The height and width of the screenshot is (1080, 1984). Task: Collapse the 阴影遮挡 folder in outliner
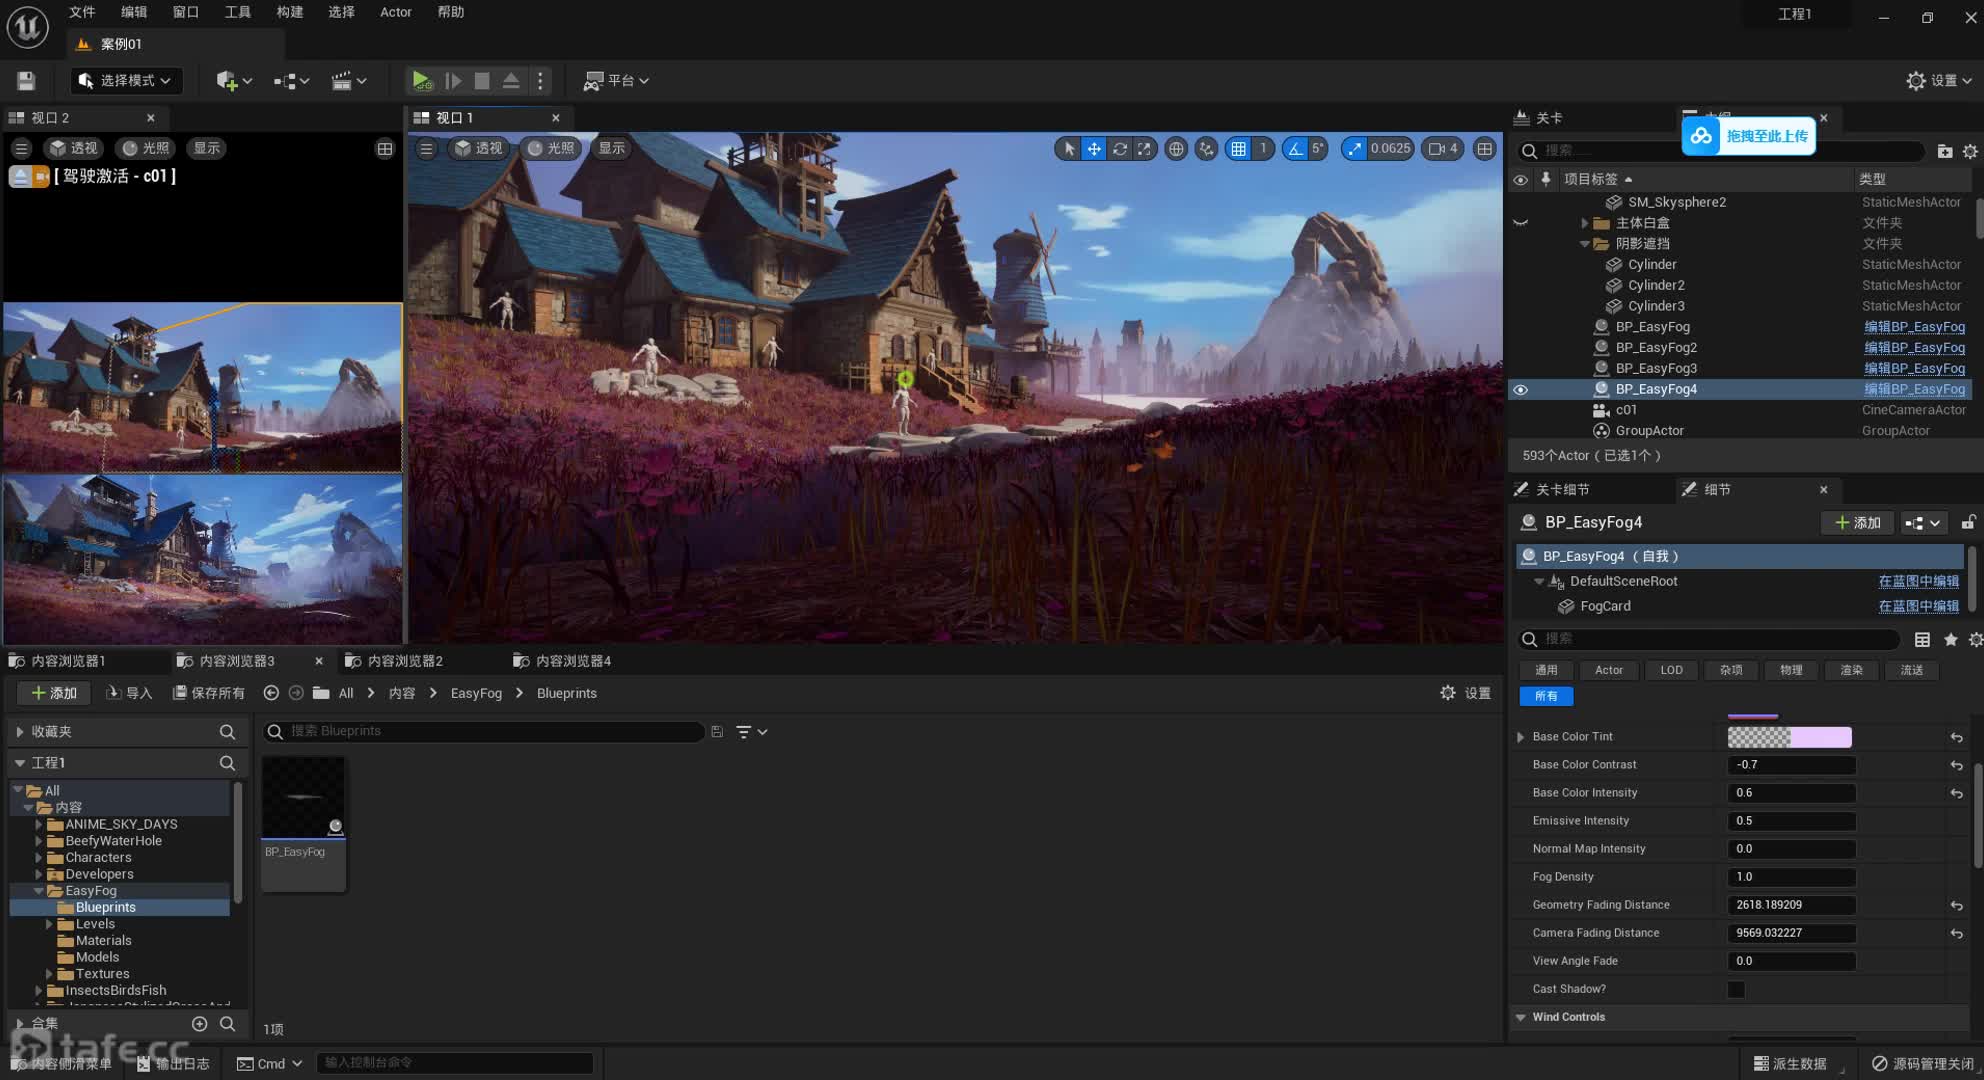click(x=1584, y=244)
